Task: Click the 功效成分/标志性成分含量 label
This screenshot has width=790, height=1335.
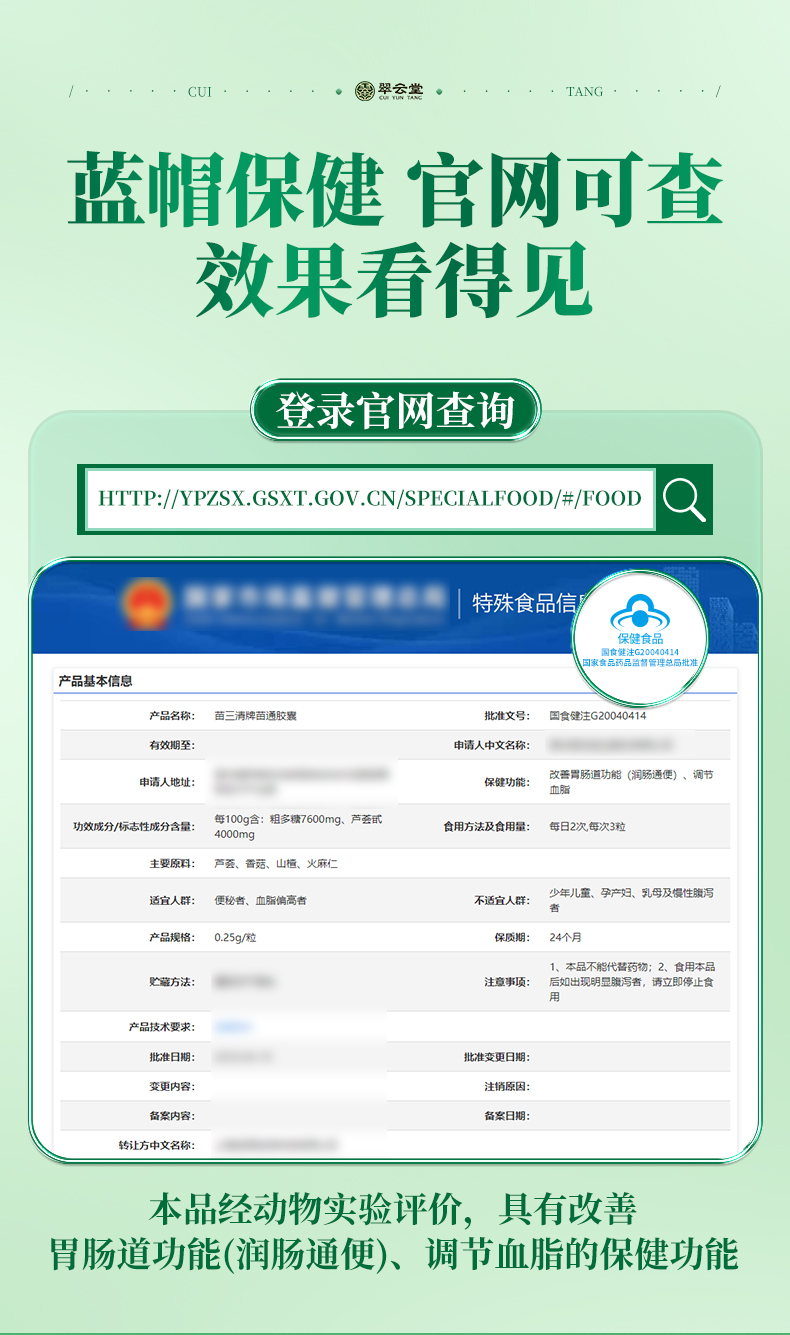Action: pyautogui.click(x=133, y=827)
